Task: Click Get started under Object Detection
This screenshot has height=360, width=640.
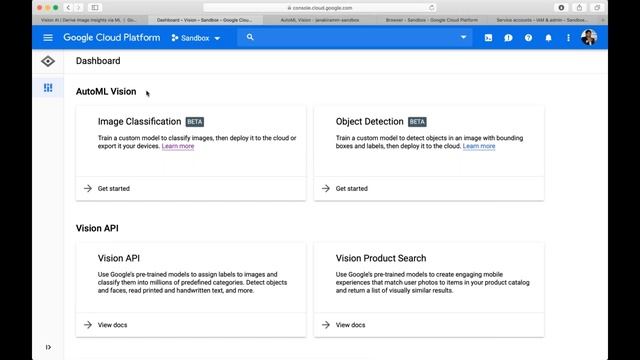Action: tap(351, 189)
